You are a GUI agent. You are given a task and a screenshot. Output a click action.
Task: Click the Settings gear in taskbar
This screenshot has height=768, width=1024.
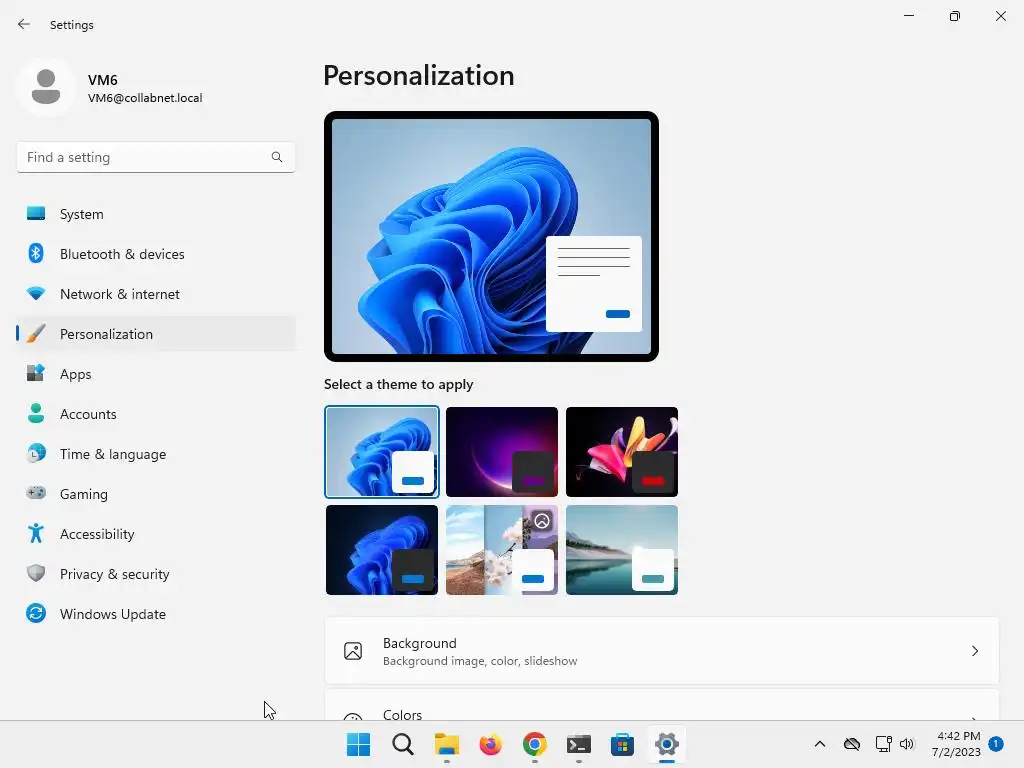coord(667,744)
